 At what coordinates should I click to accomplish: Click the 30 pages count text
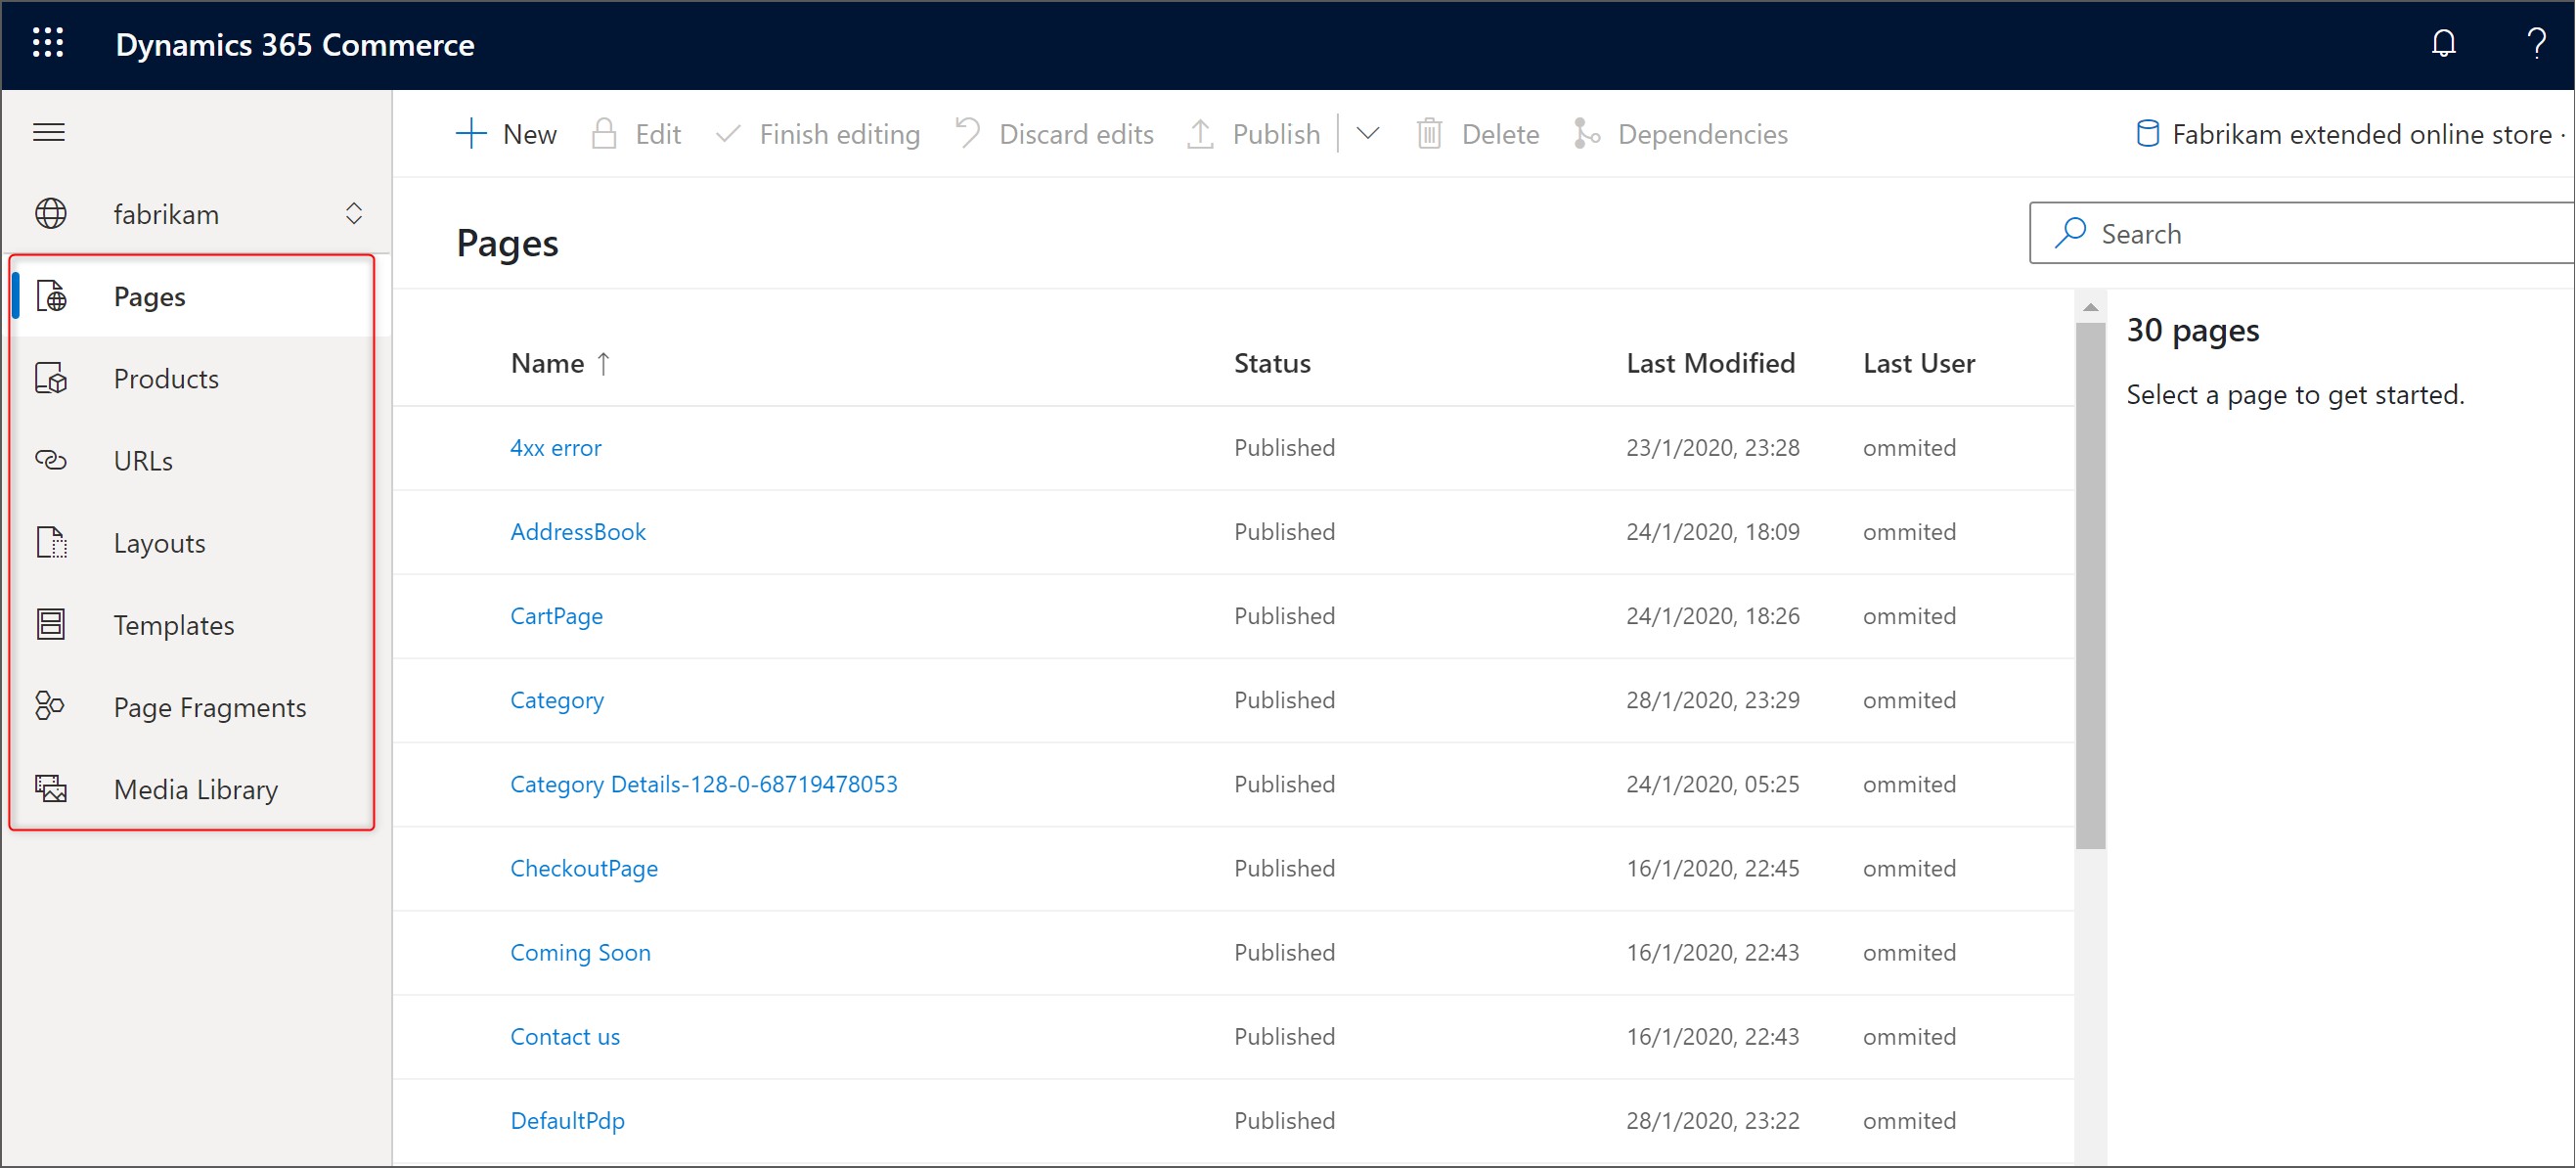pos(2192,329)
